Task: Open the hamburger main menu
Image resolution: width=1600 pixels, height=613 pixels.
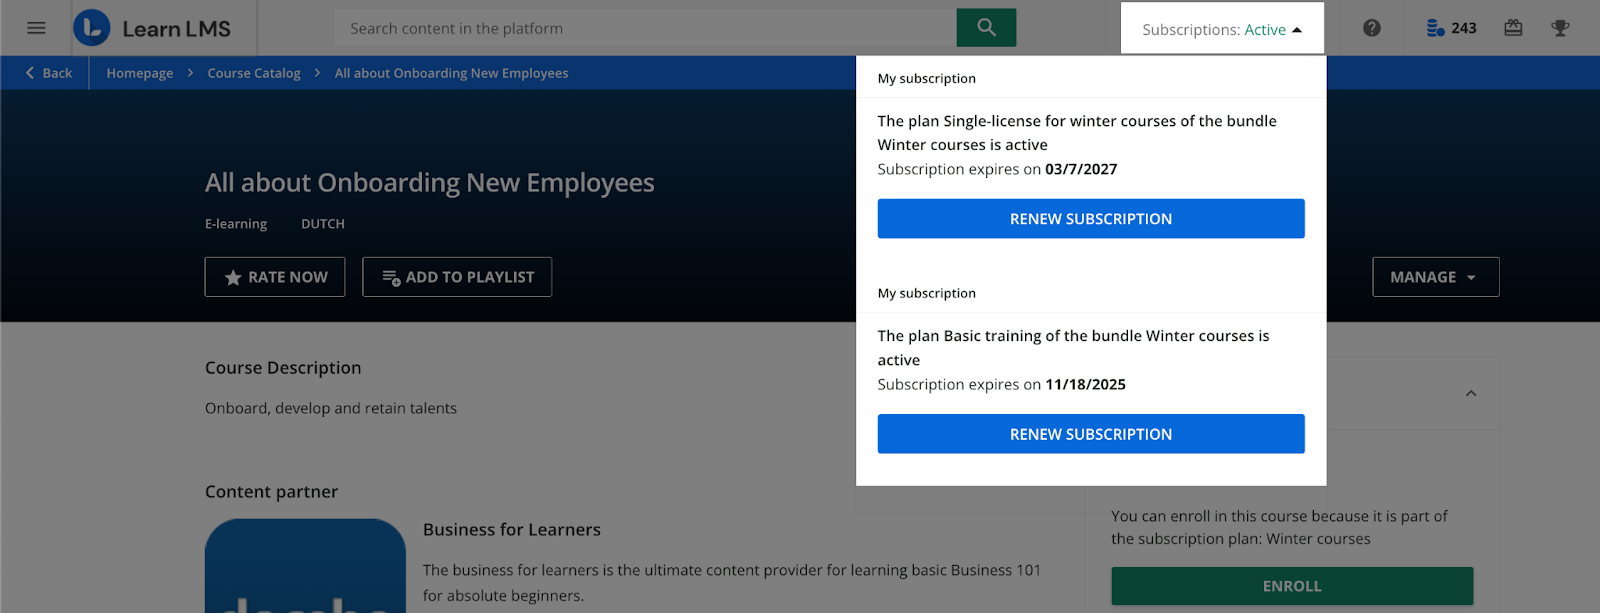Action: (x=36, y=28)
